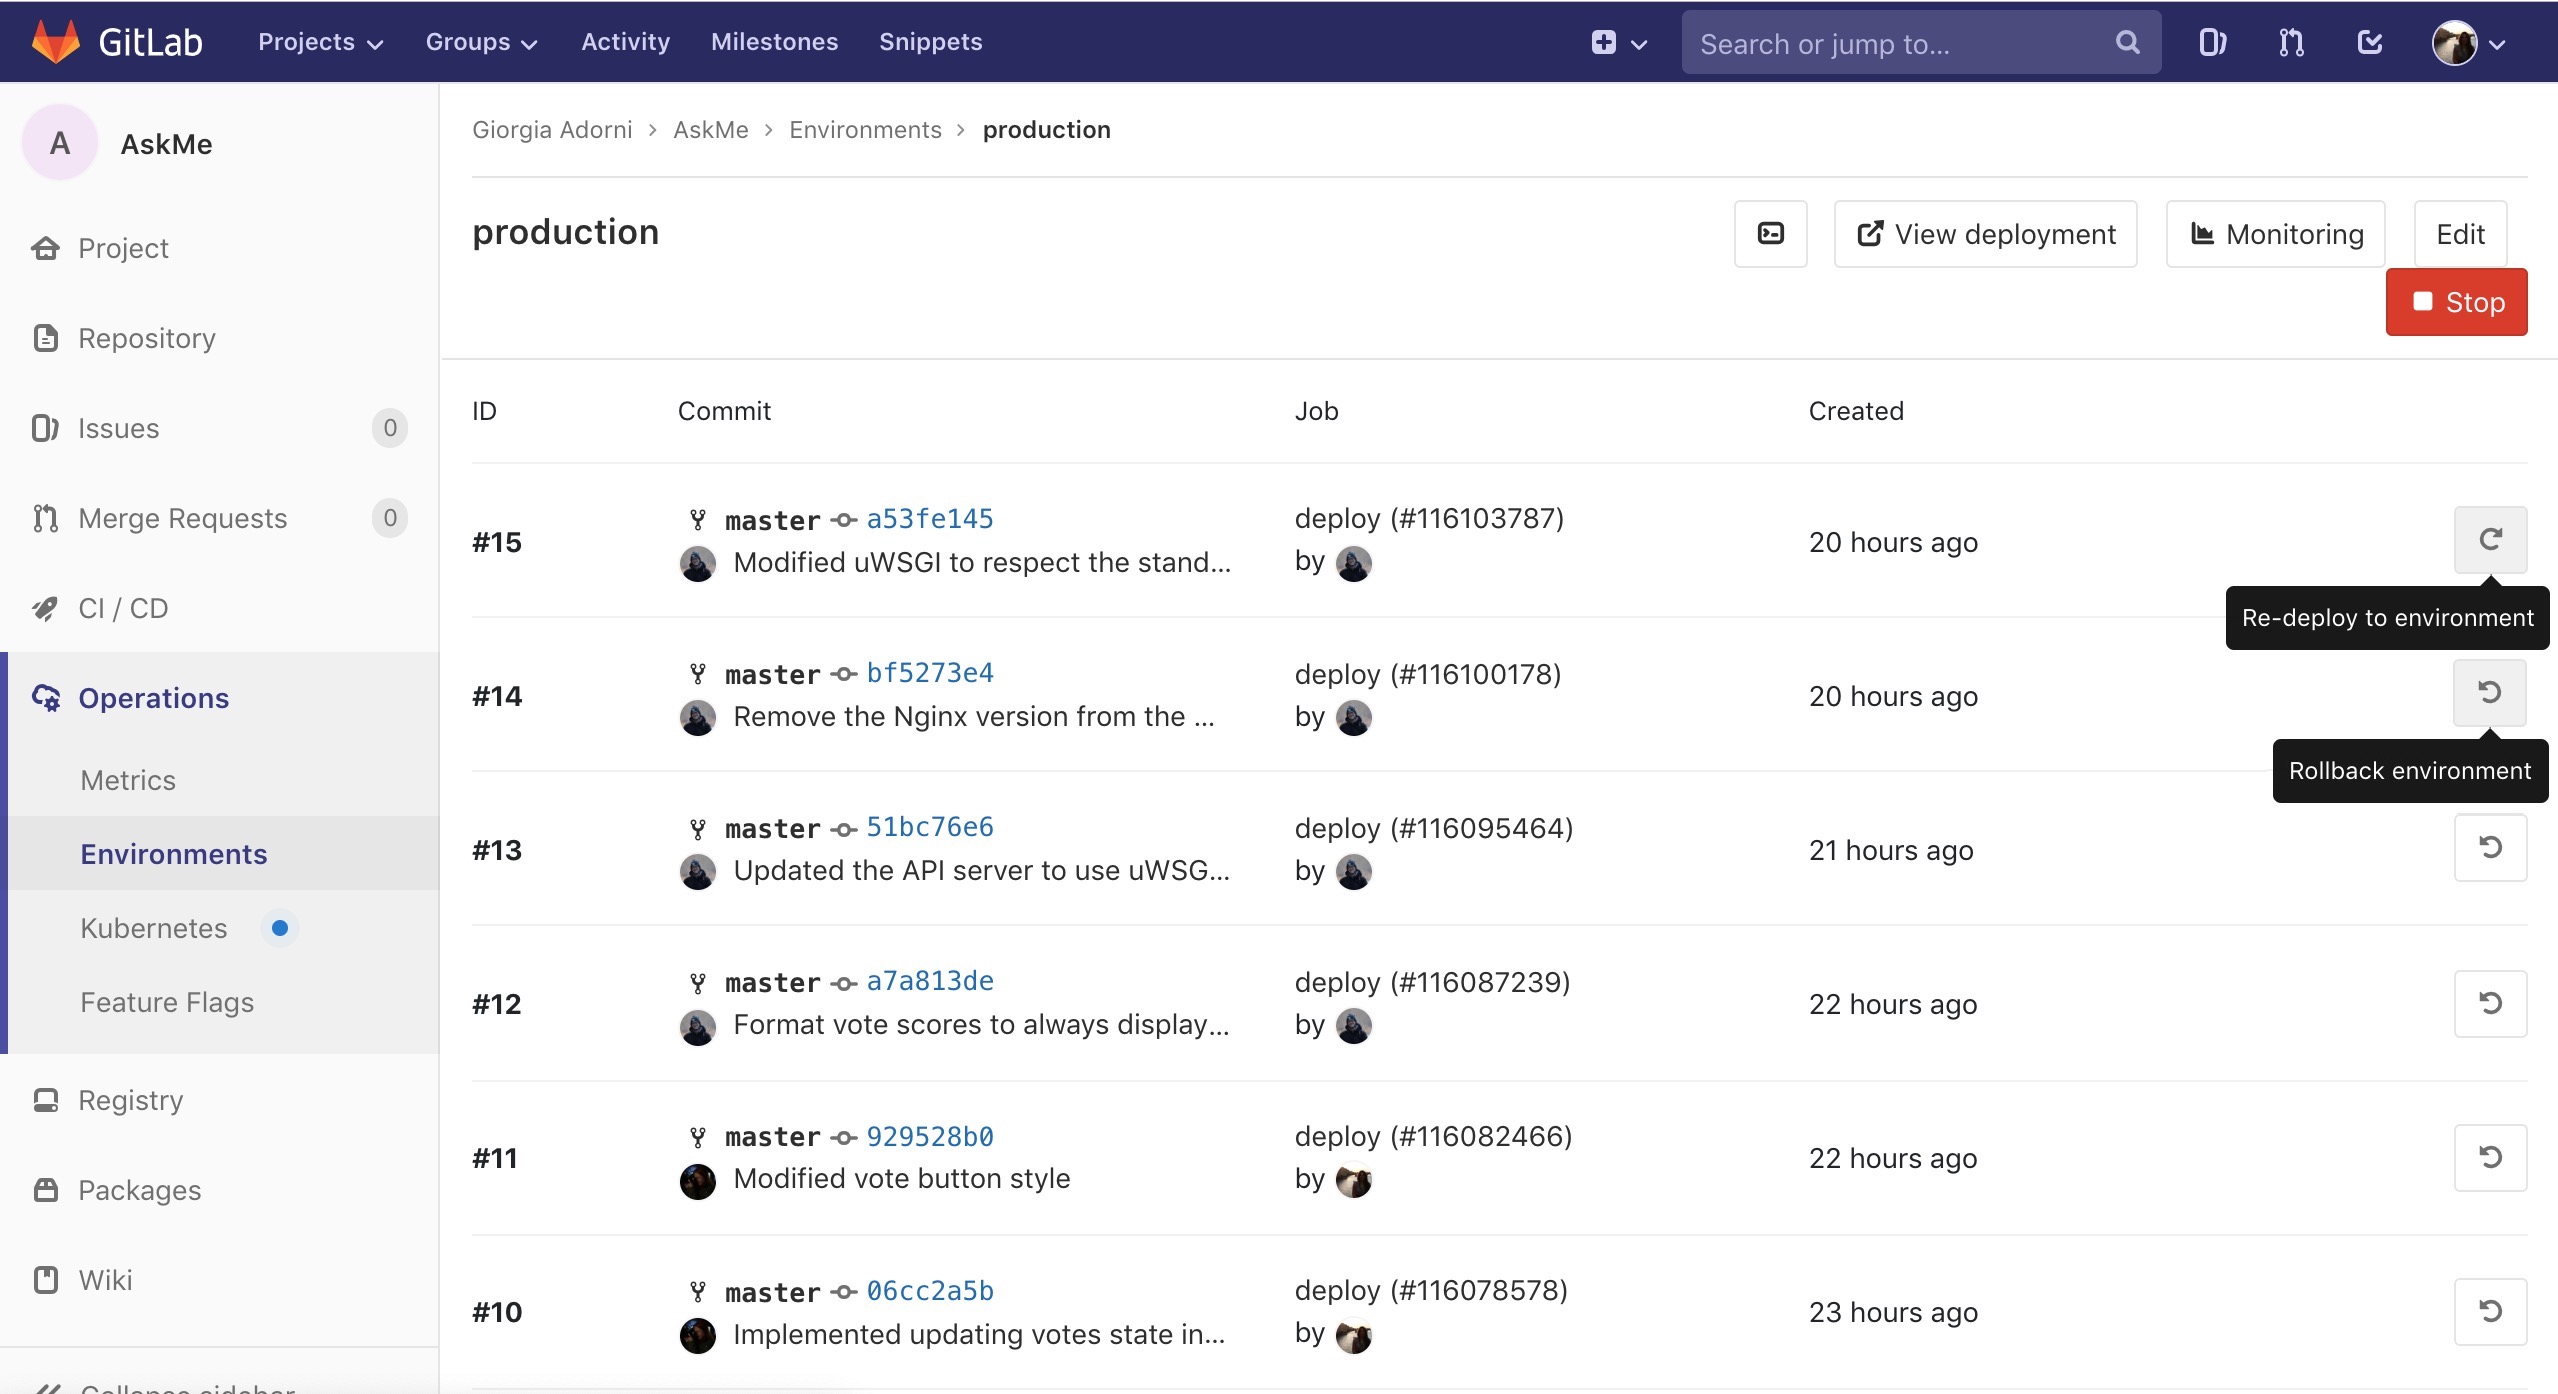Go to CI / CD sidebar section
The image size is (2558, 1394).
(x=123, y=608)
